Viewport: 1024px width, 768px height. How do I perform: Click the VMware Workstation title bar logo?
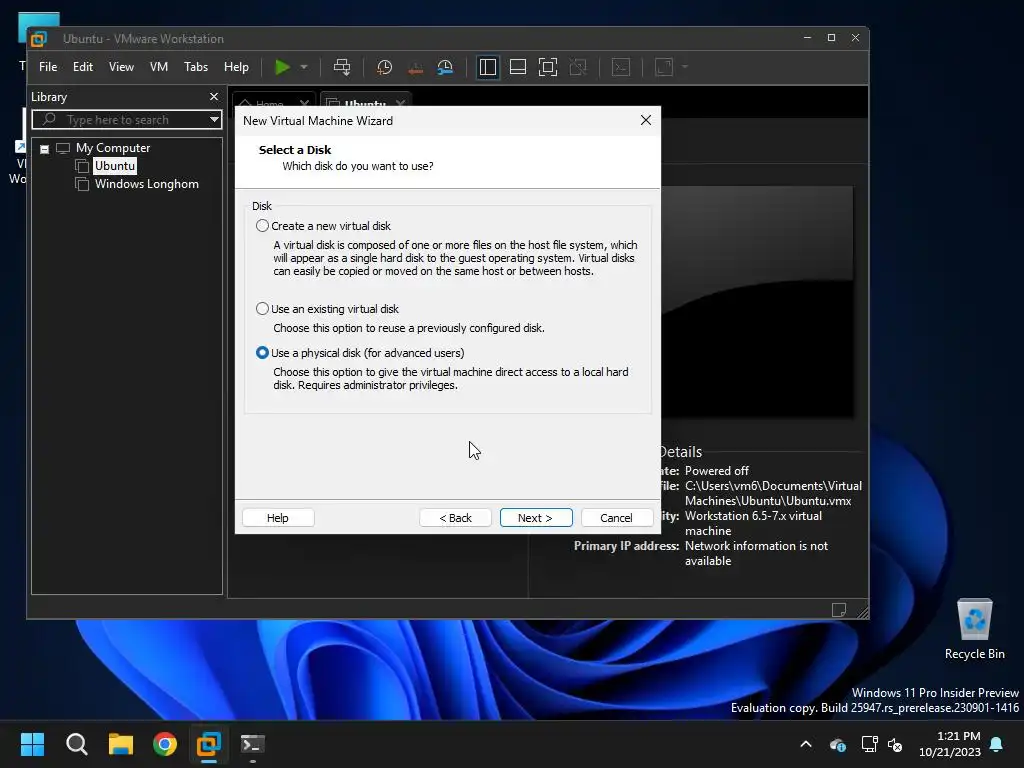click(x=39, y=39)
